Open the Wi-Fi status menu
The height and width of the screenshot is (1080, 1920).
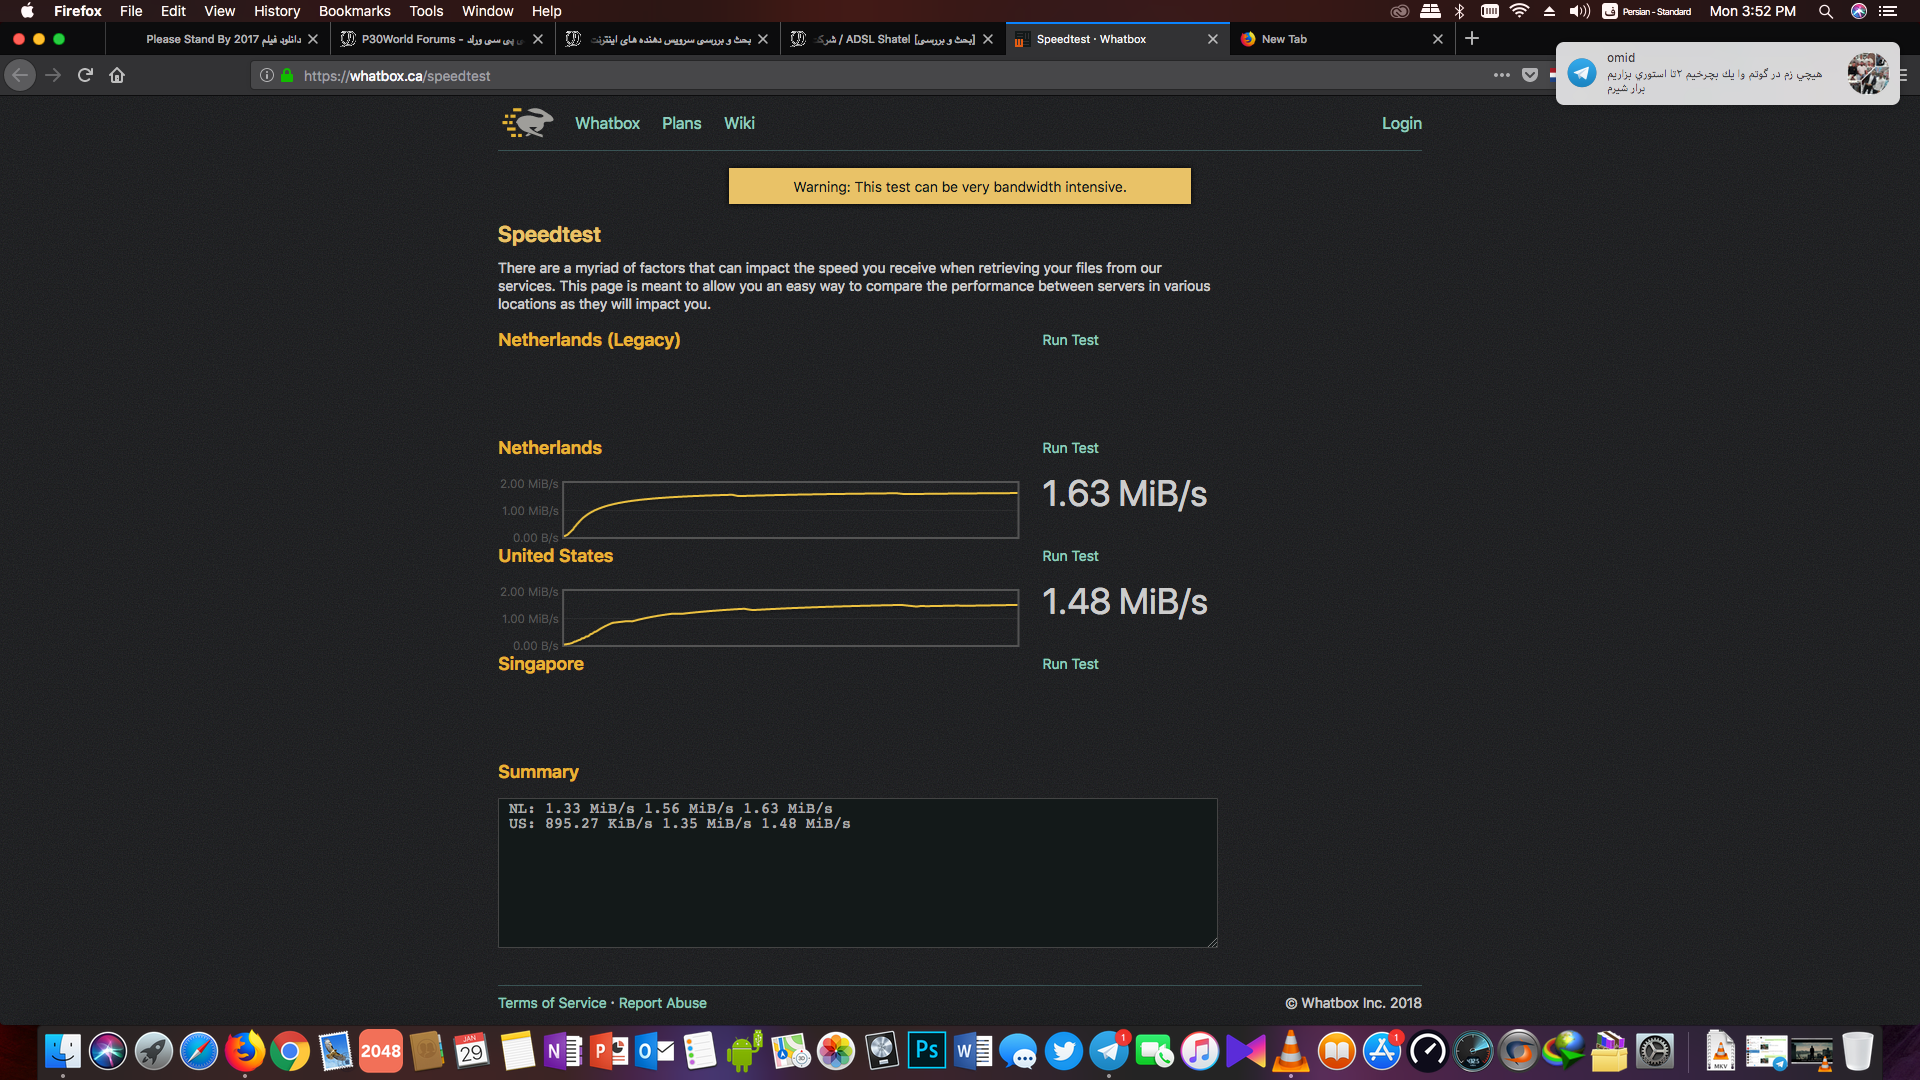(x=1519, y=11)
